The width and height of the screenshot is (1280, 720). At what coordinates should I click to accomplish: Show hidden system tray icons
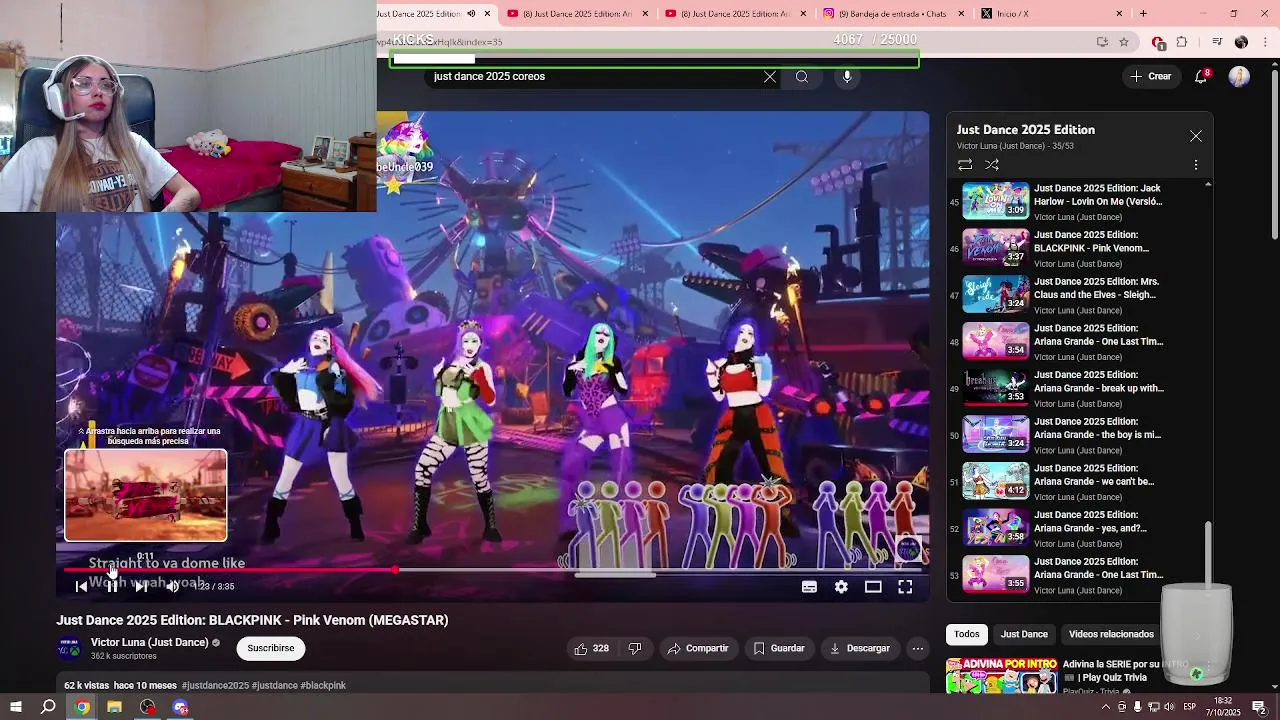(x=1107, y=707)
